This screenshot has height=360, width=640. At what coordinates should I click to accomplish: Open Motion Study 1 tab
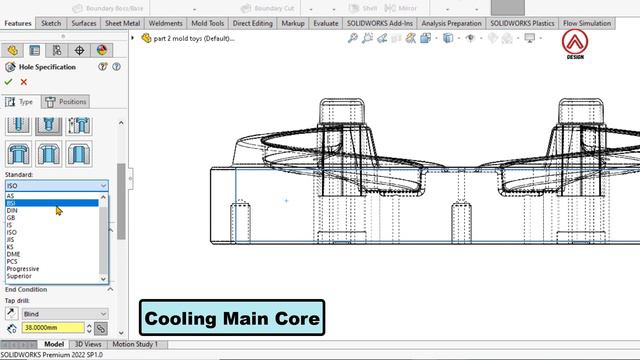(x=135, y=344)
